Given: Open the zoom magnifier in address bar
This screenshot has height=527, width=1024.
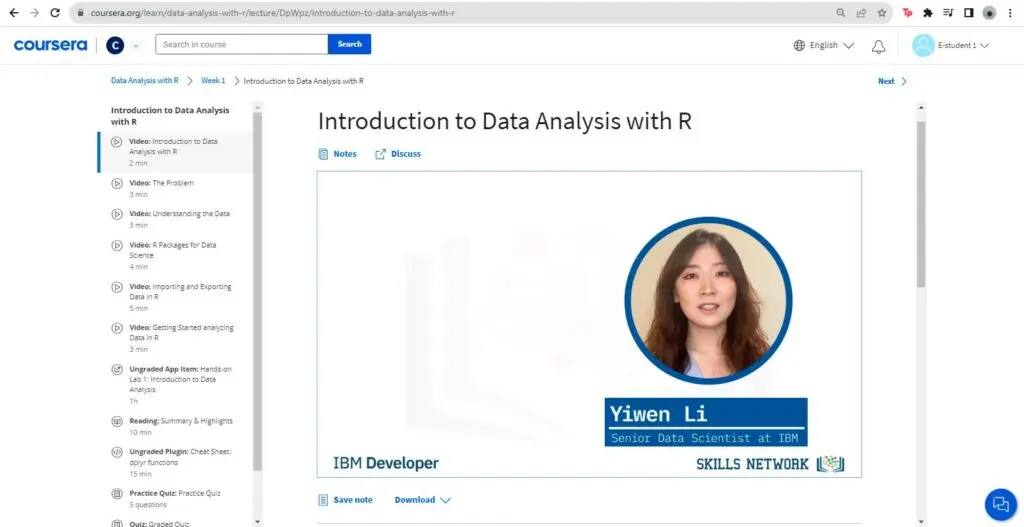Looking at the screenshot, I should pos(841,12).
